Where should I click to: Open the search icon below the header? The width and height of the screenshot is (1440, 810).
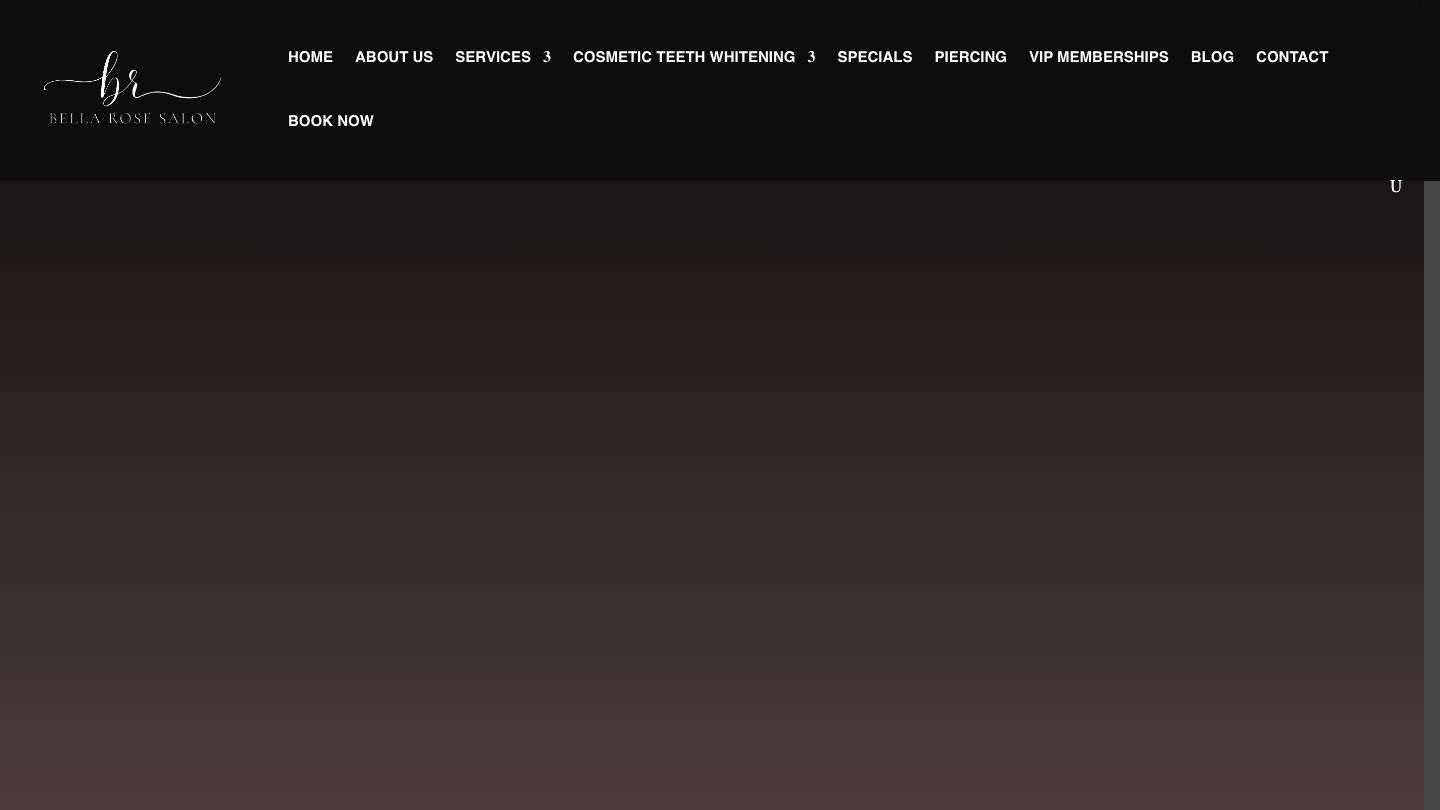pos(1395,186)
